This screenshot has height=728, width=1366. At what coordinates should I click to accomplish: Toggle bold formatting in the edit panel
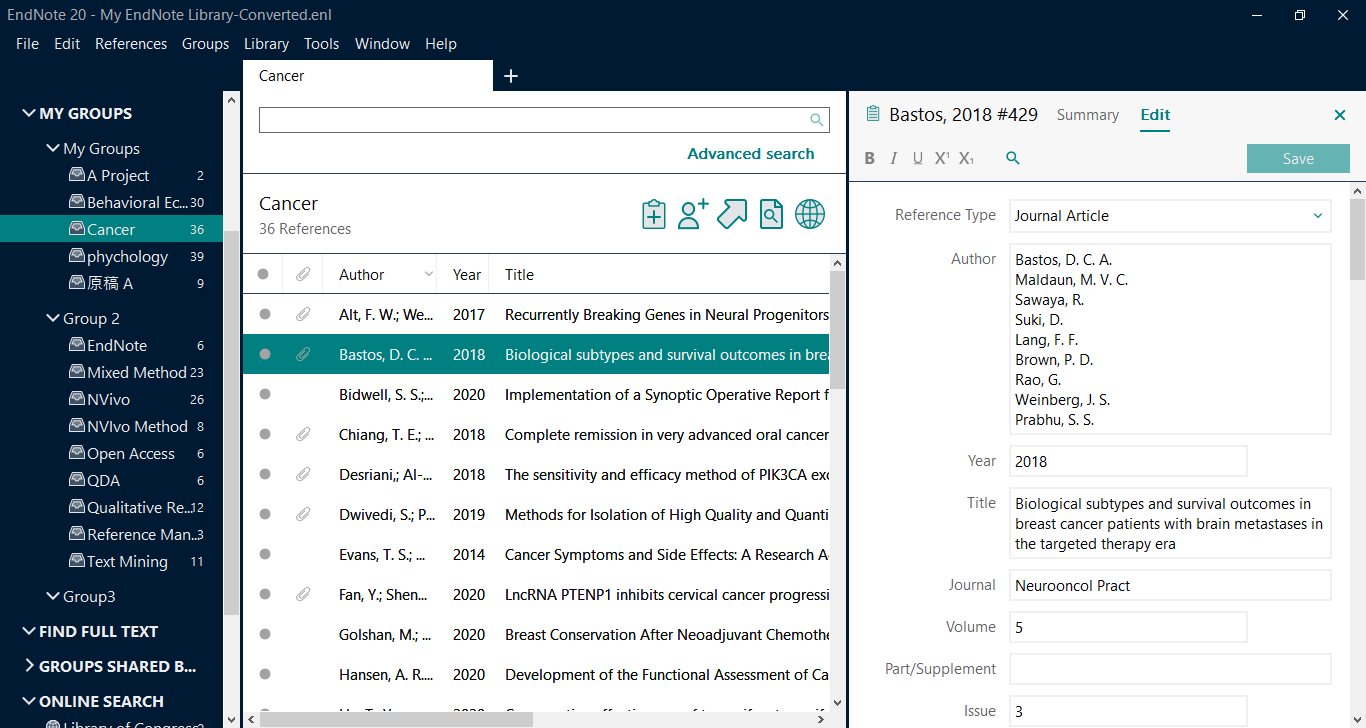(x=869, y=158)
